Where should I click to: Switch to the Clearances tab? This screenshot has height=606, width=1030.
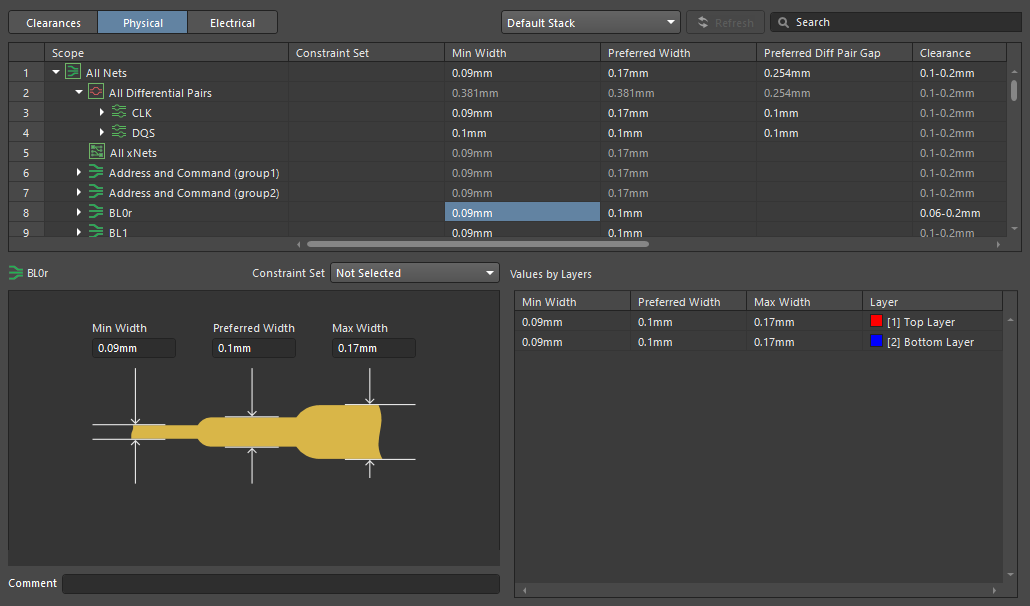(53, 23)
